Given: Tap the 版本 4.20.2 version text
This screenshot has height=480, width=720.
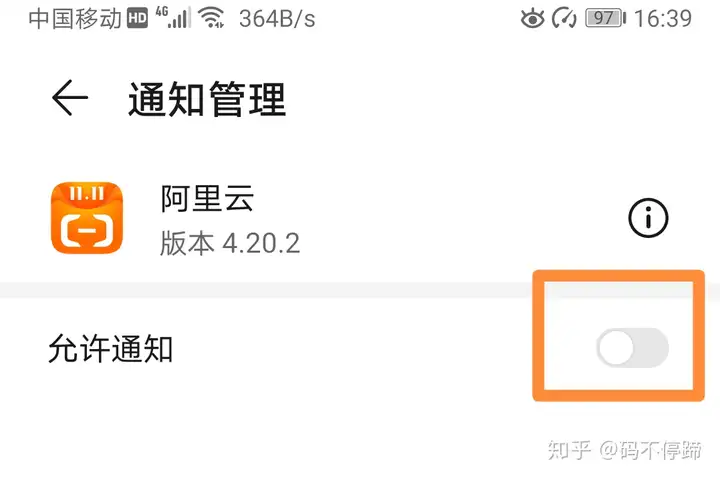Looking at the screenshot, I should (230, 243).
